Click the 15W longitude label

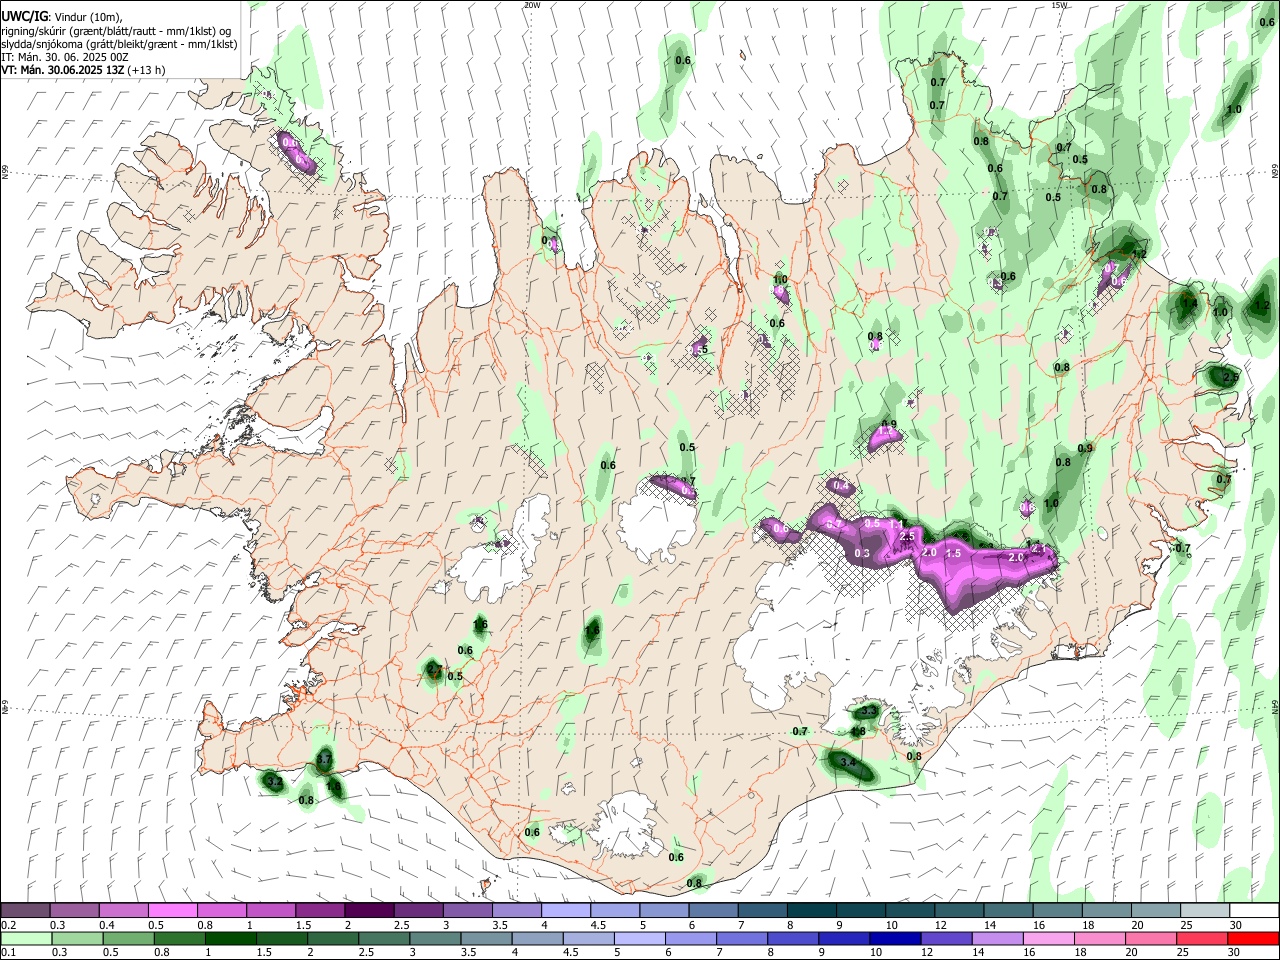coord(1060,5)
